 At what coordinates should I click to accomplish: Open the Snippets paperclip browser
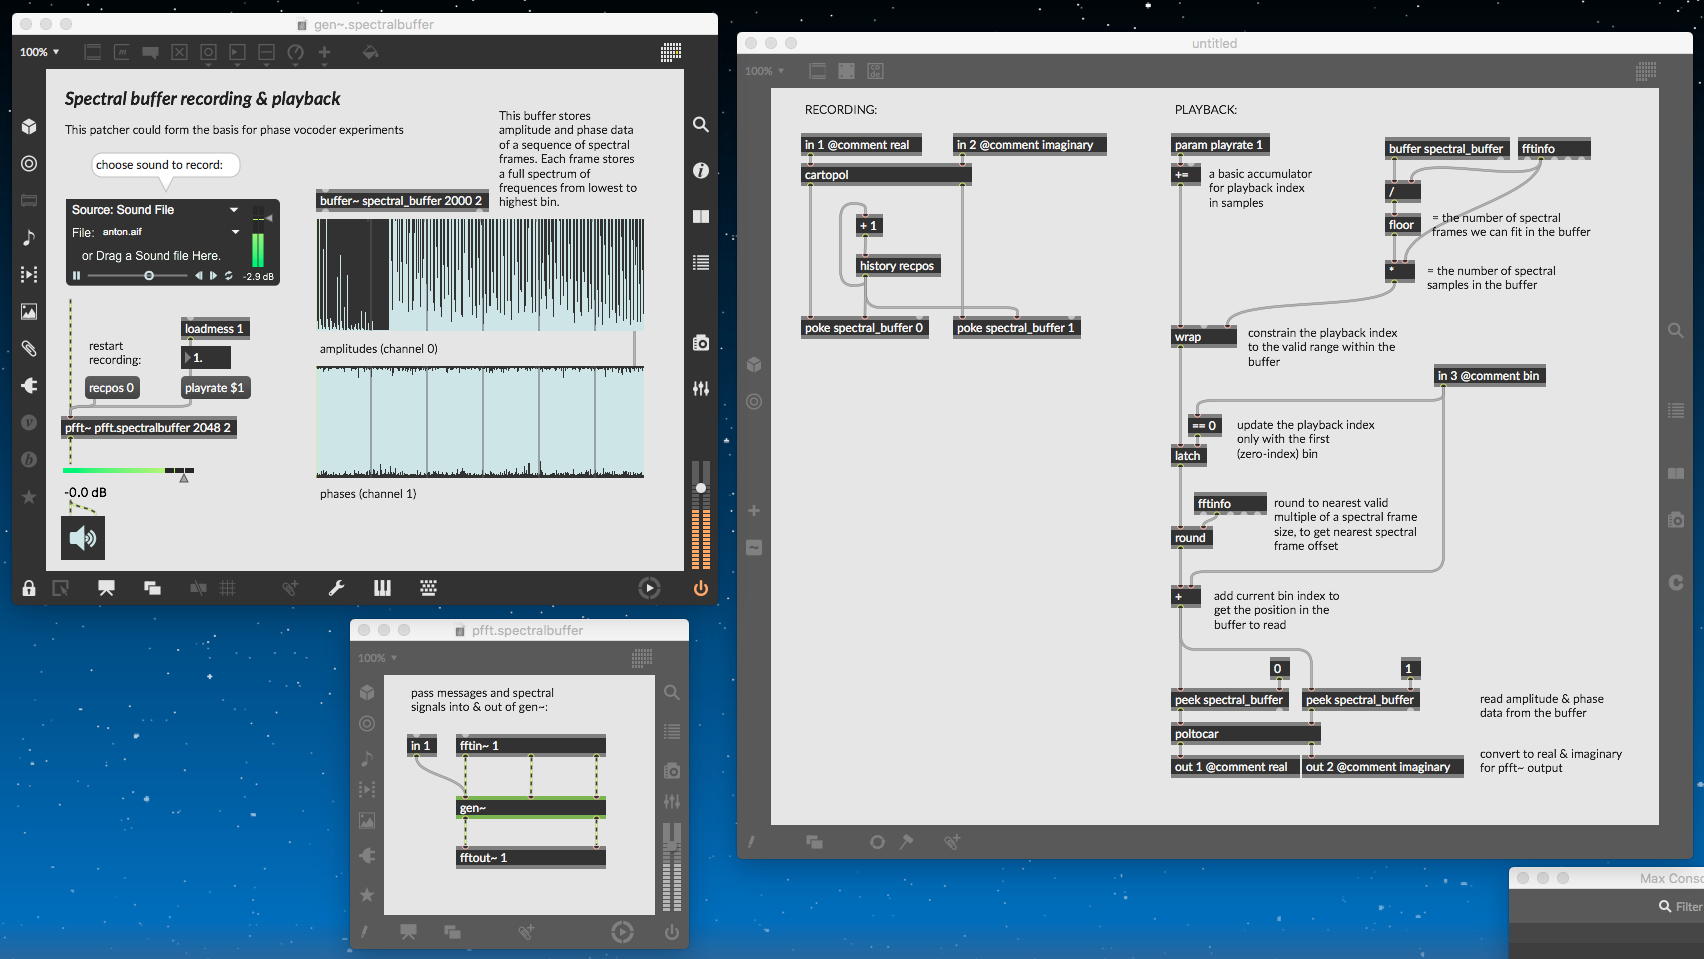tap(29, 348)
